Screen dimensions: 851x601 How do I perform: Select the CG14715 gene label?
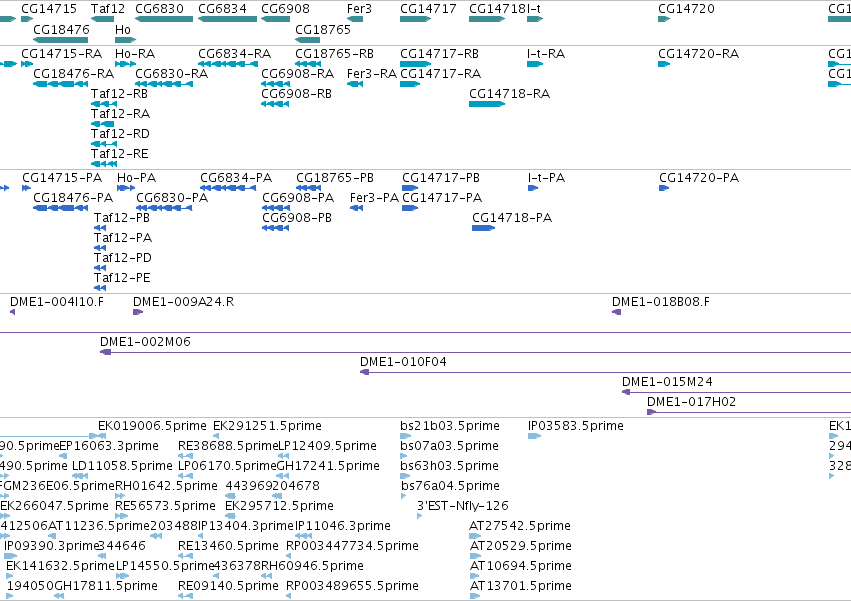pyautogui.click(x=49, y=9)
